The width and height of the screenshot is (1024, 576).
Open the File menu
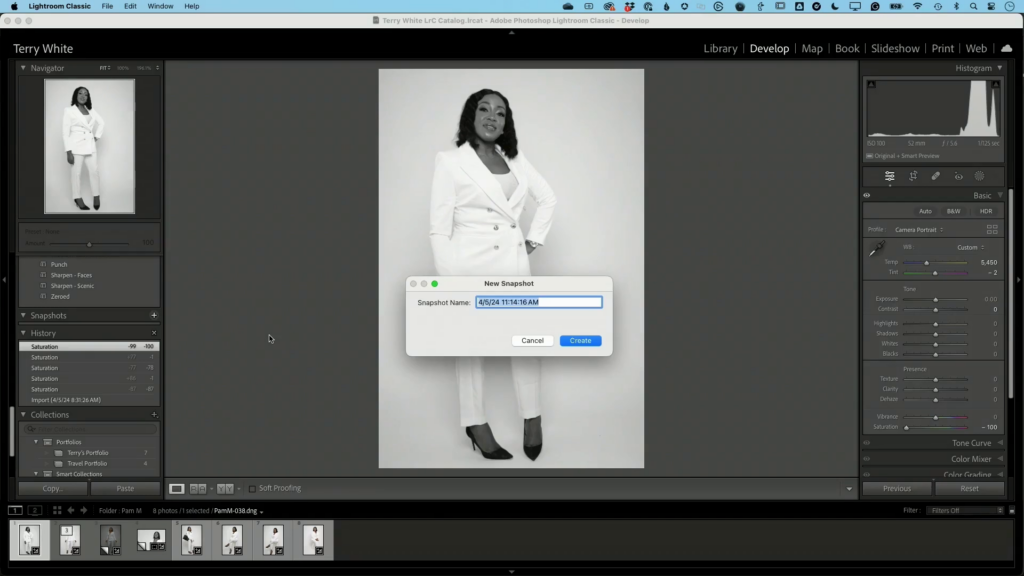tap(107, 7)
